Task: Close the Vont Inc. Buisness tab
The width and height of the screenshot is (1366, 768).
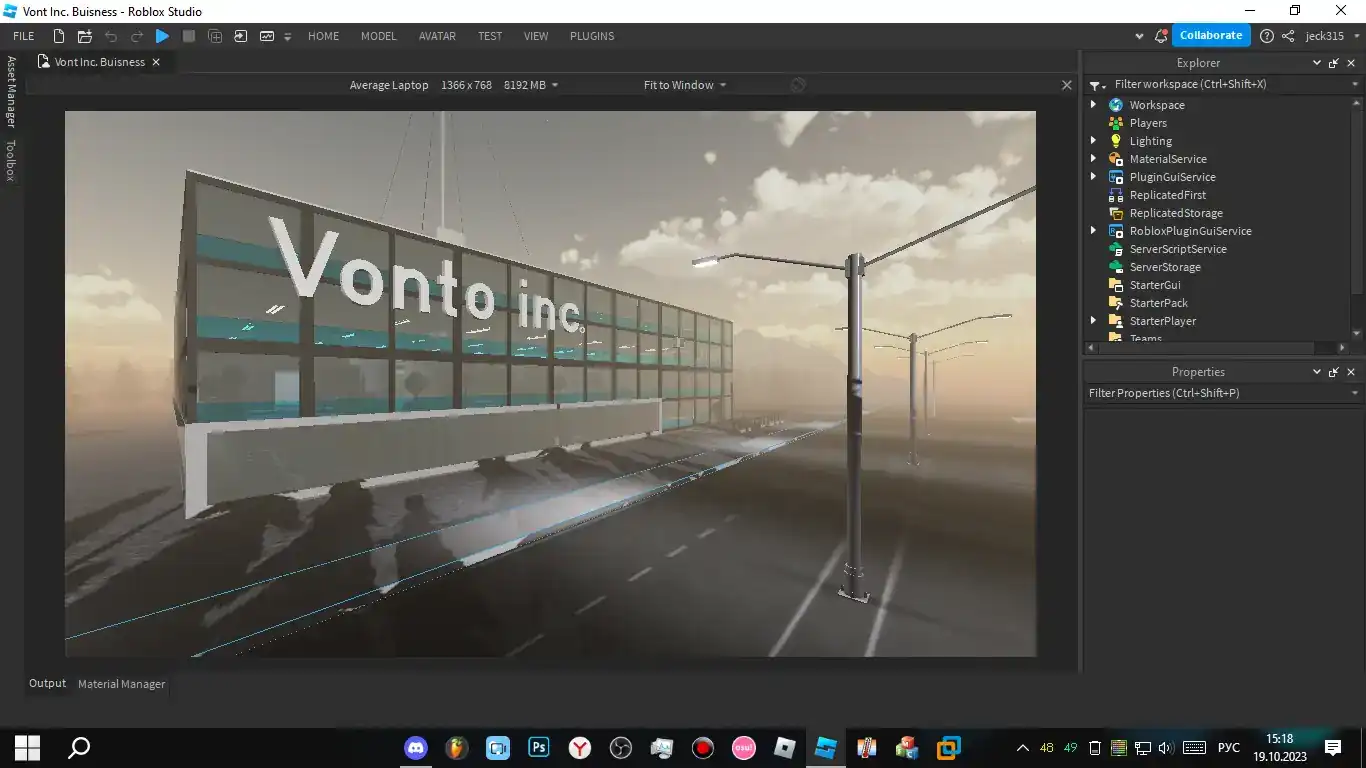Action: [156, 62]
